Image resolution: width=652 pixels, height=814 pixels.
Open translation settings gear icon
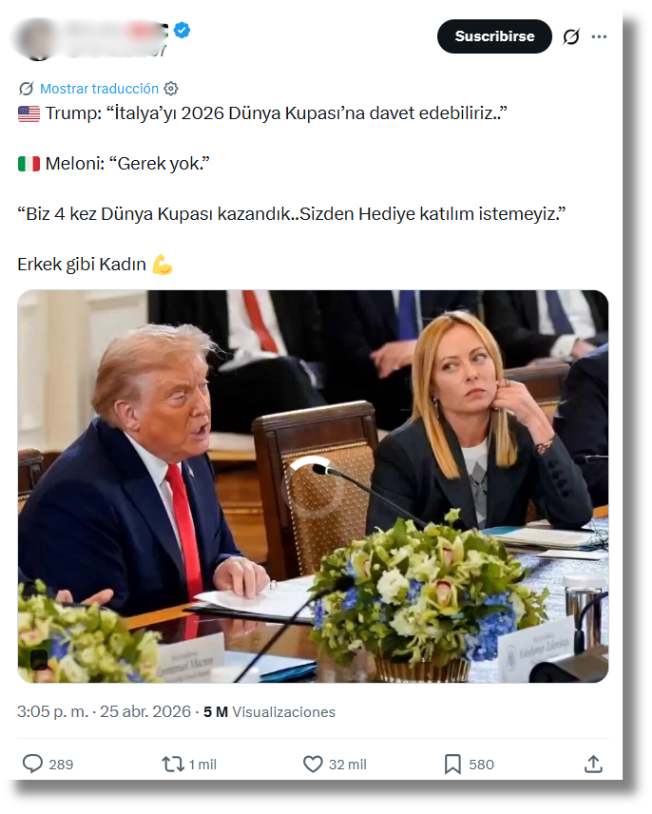point(171,89)
